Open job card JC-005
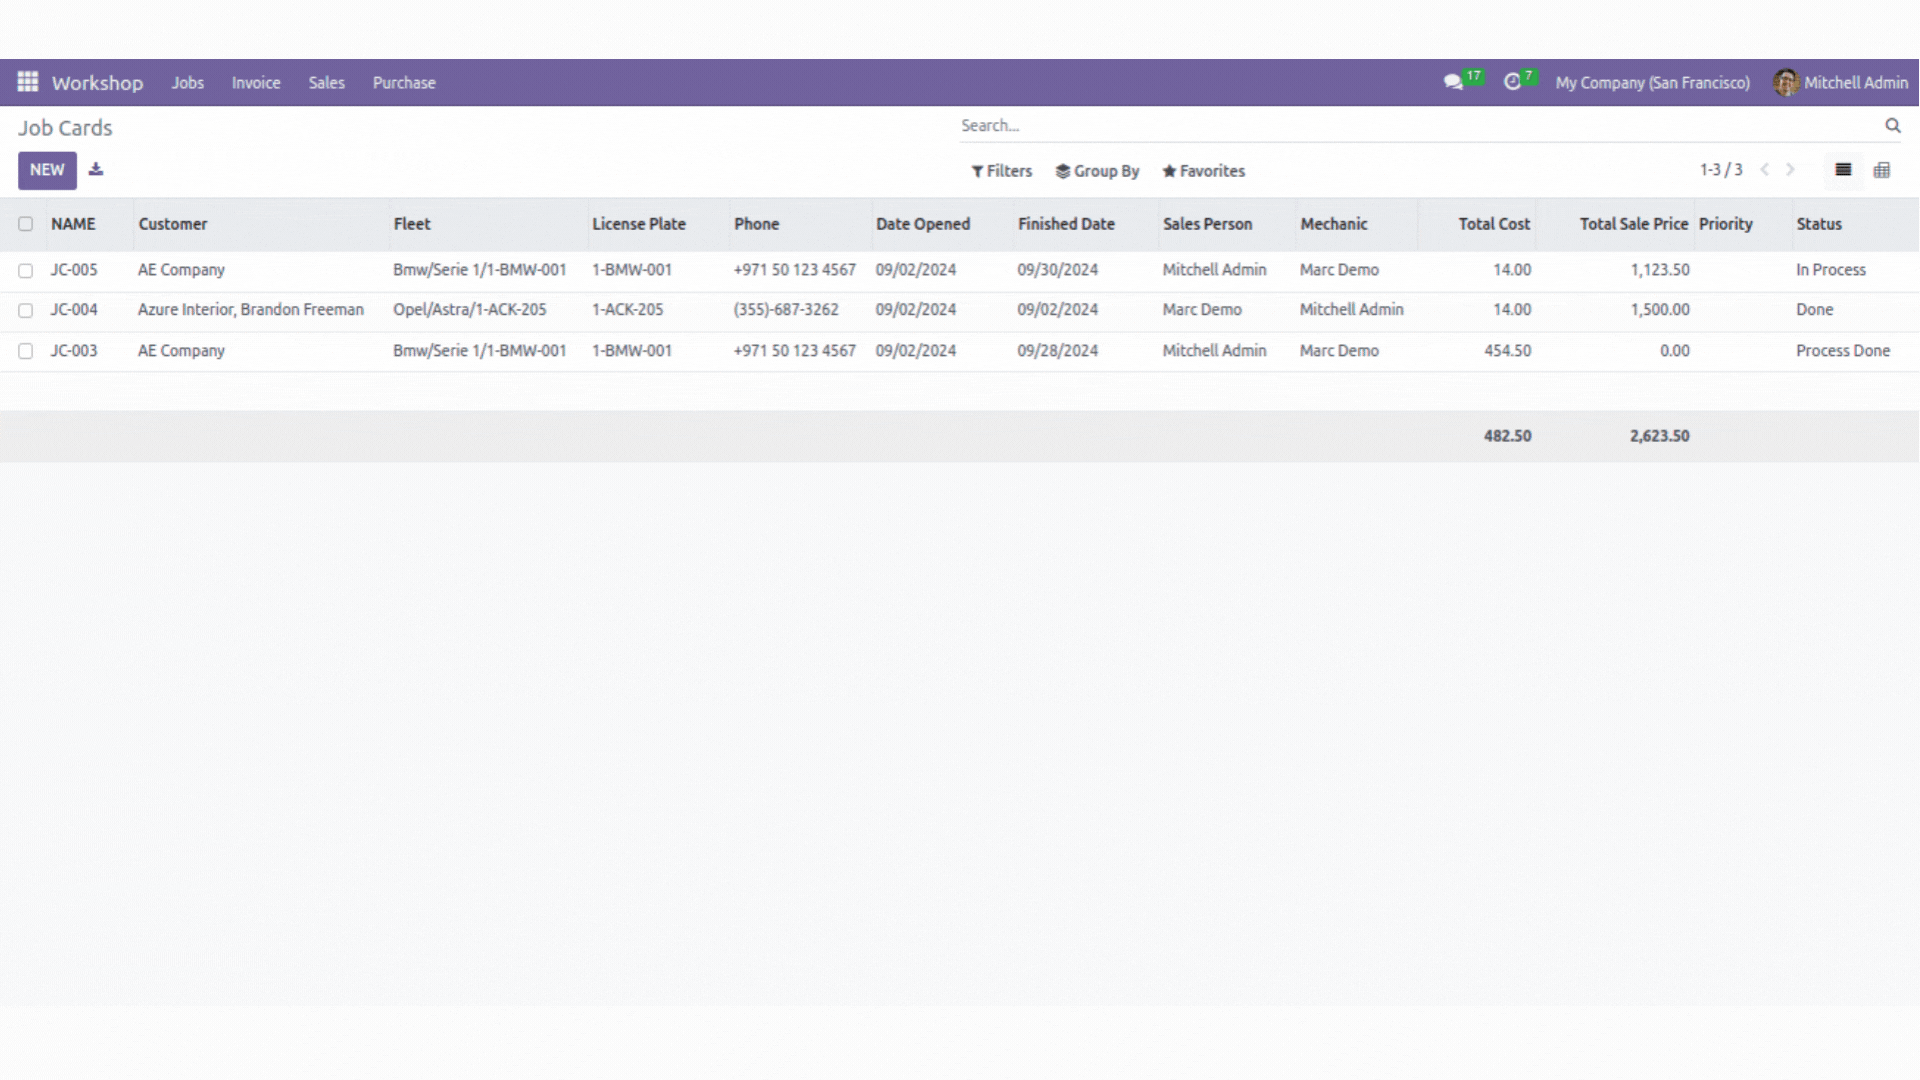Screen dimensions: 1920x1080 click(74, 270)
